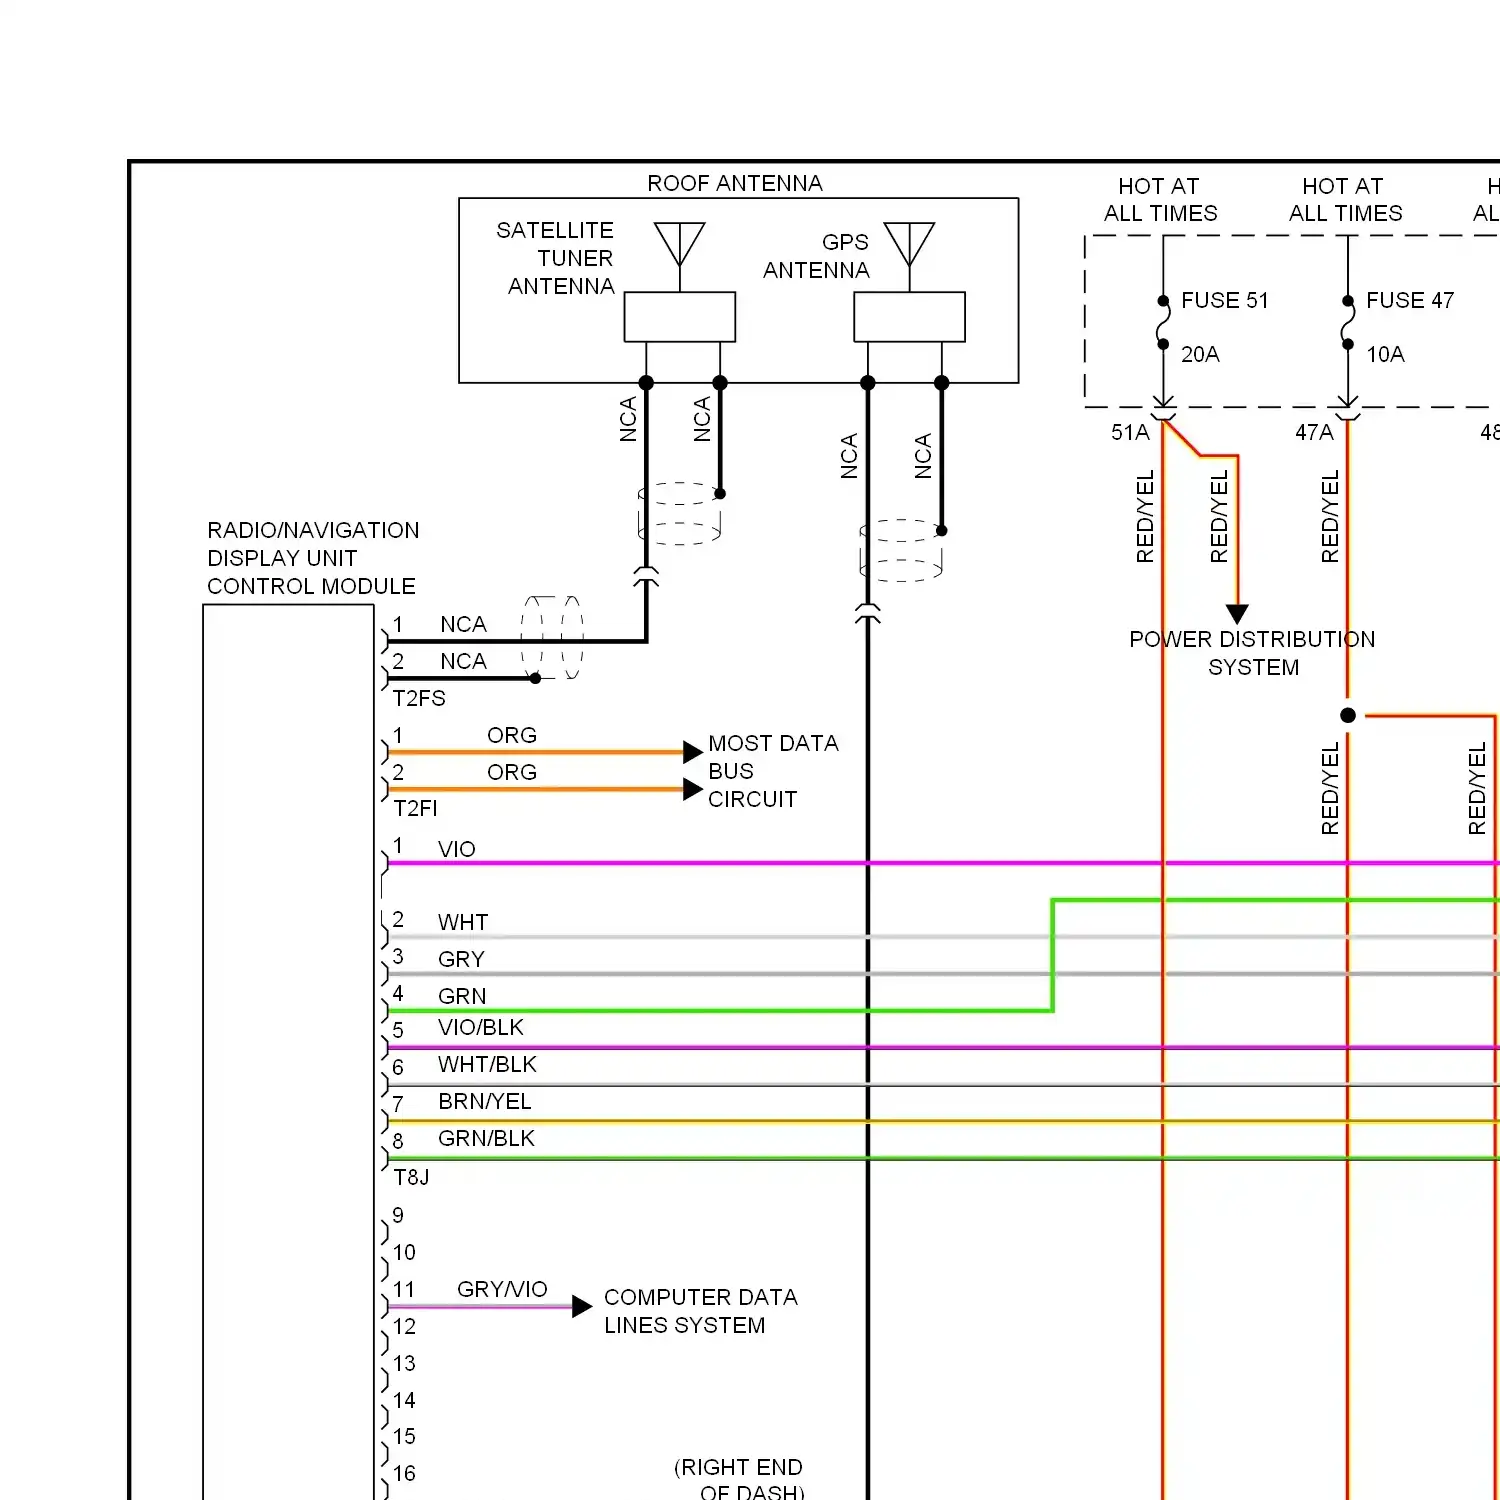This screenshot has width=1500, height=1500.
Task: Select the T8J connector label
Action: click(x=411, y=1177)
